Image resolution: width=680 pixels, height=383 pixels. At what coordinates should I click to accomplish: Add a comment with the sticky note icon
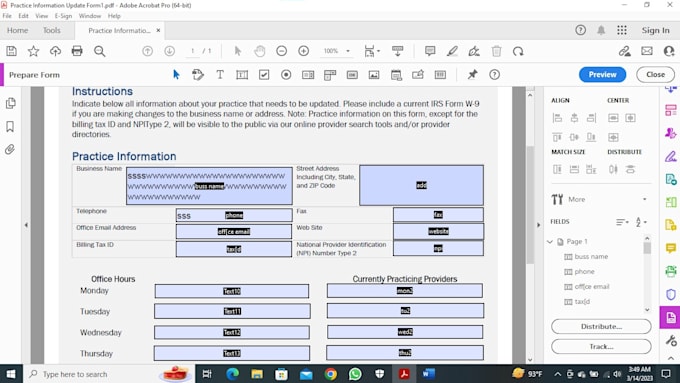coord(430,51)
